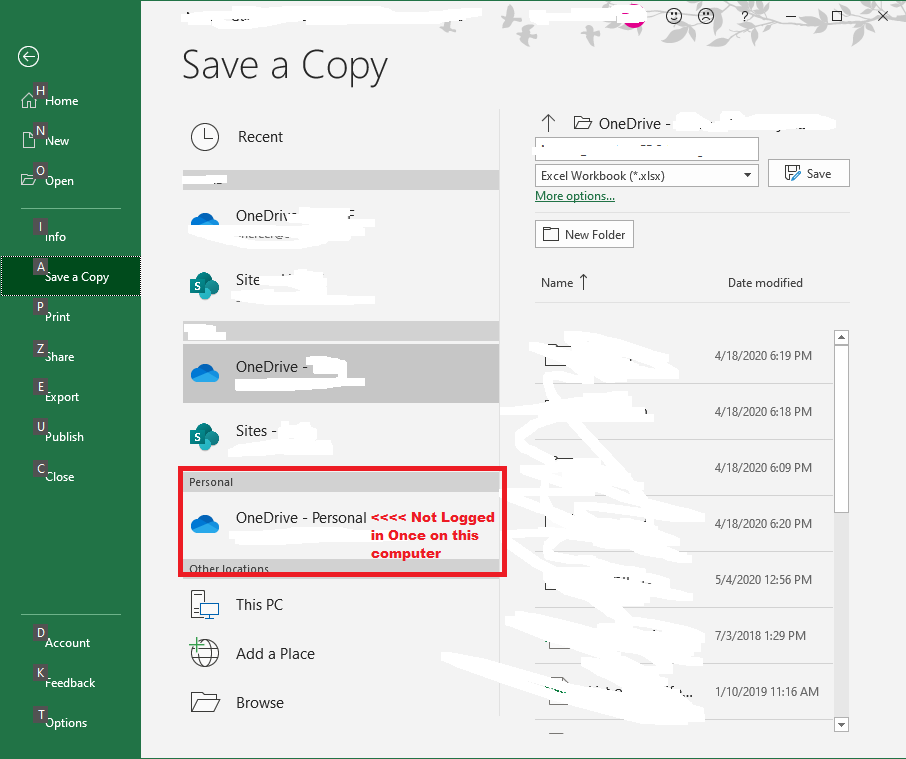The width and height of the screenshot is (906, 759).
Task: Click Close in the sidebar menu
Action: [x=70, y=477]
